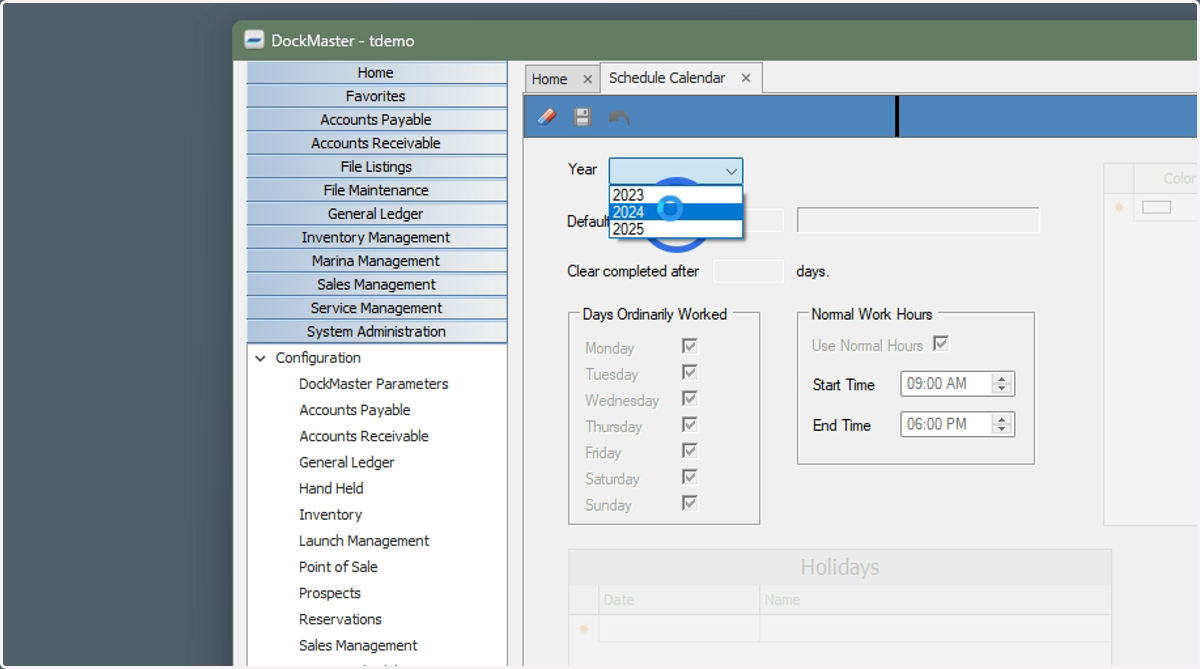Click the Clear completed after days field
The height and width of the screenshot is (669, 1200).
point(748,271)
